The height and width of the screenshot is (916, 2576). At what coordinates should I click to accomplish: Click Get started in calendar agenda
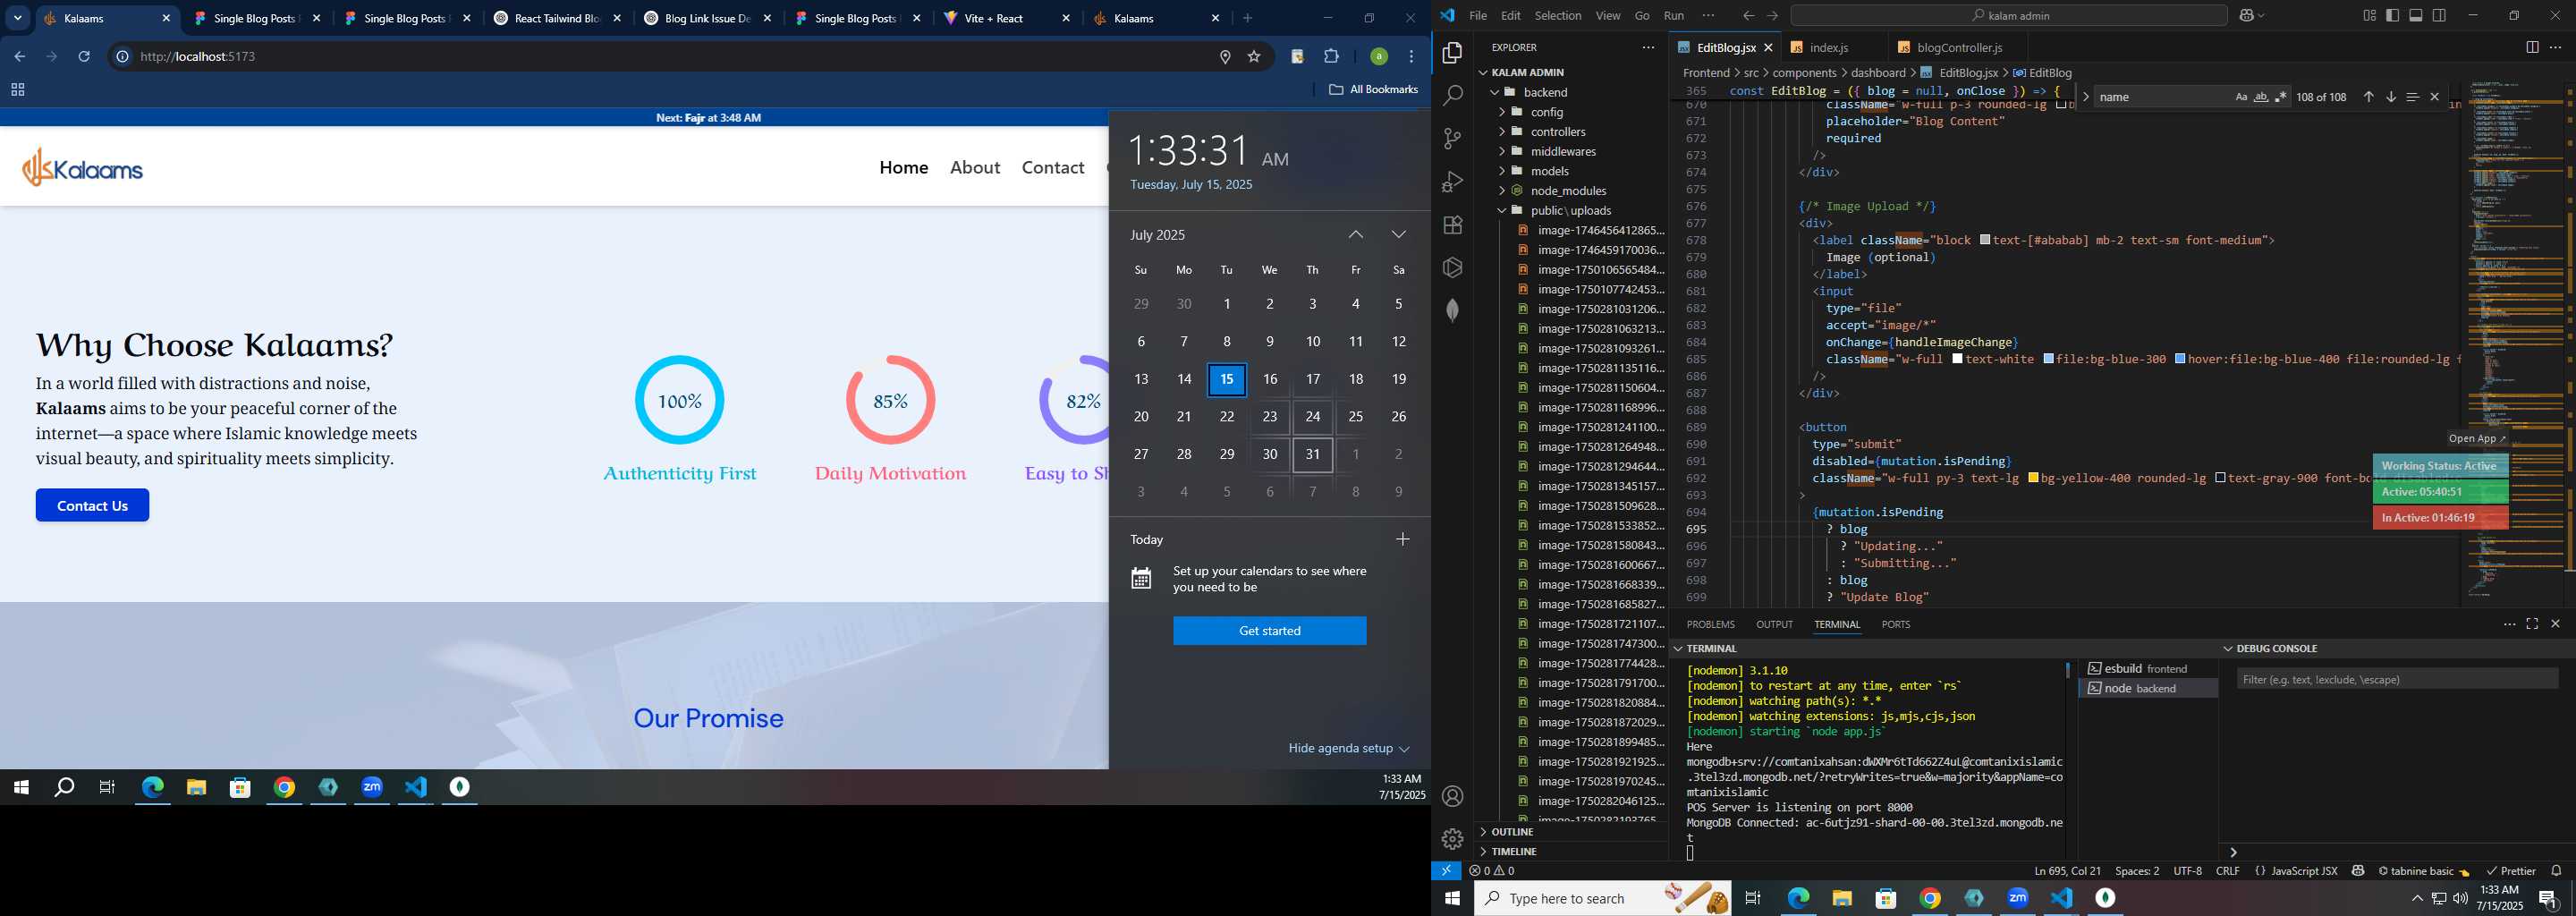pyautogui.click(x=1269, y=631)
